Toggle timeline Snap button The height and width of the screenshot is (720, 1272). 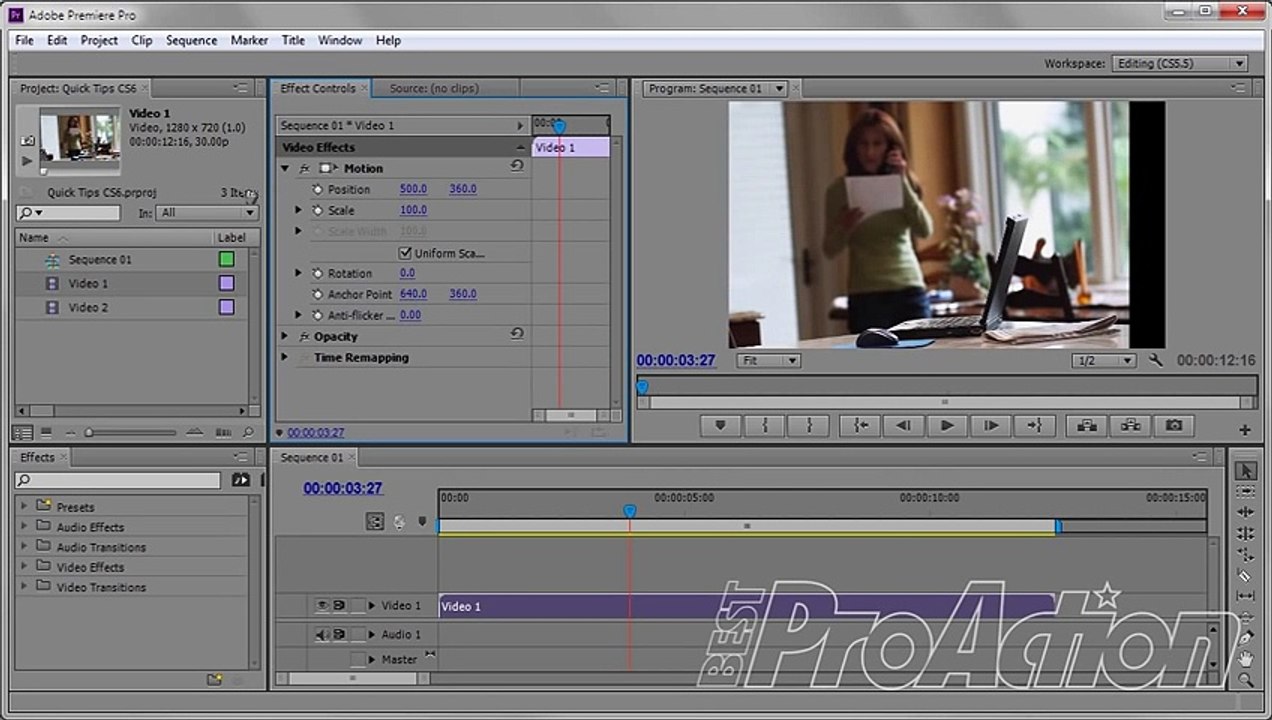click(x=375, y=521)
